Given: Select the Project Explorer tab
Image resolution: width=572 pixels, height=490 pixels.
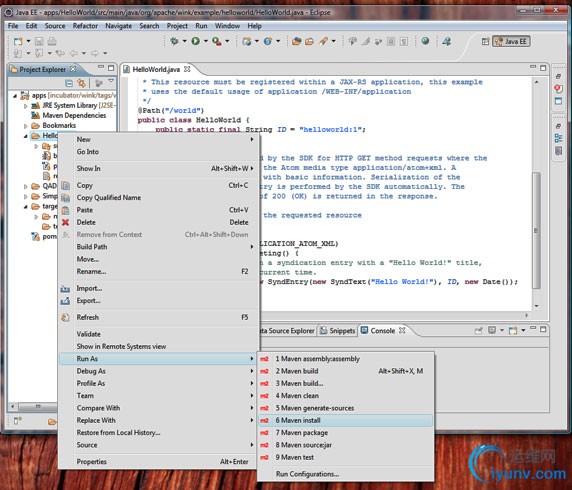Looking at the screenshot, I should 43,69.
